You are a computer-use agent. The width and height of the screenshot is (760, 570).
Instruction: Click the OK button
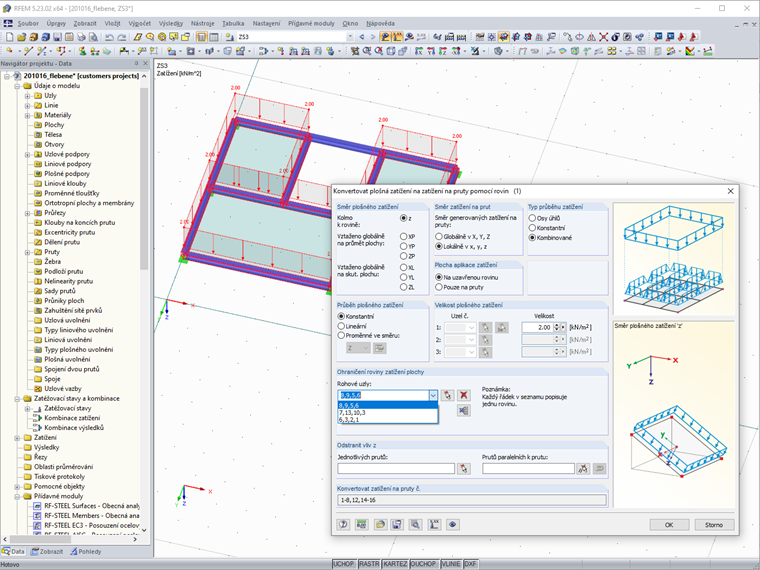point(669,524)
